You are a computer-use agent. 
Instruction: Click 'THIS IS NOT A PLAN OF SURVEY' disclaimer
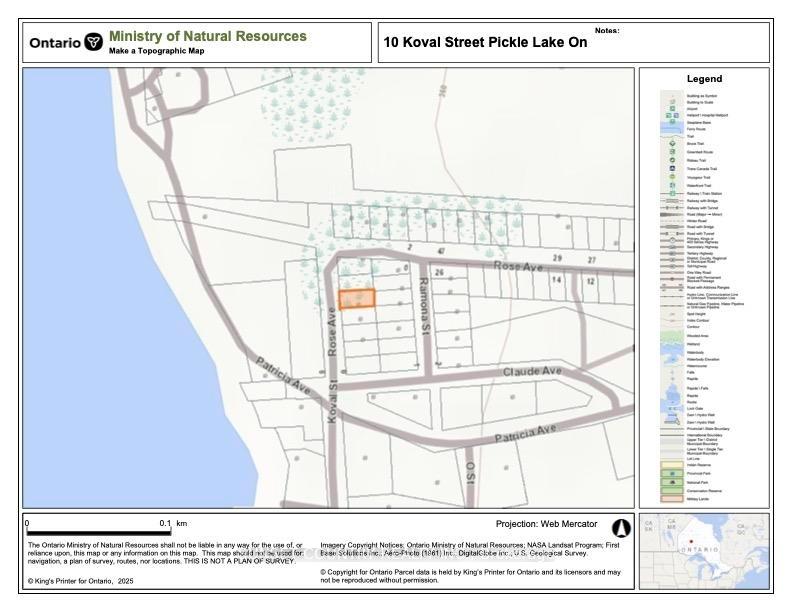click(239, 561)
